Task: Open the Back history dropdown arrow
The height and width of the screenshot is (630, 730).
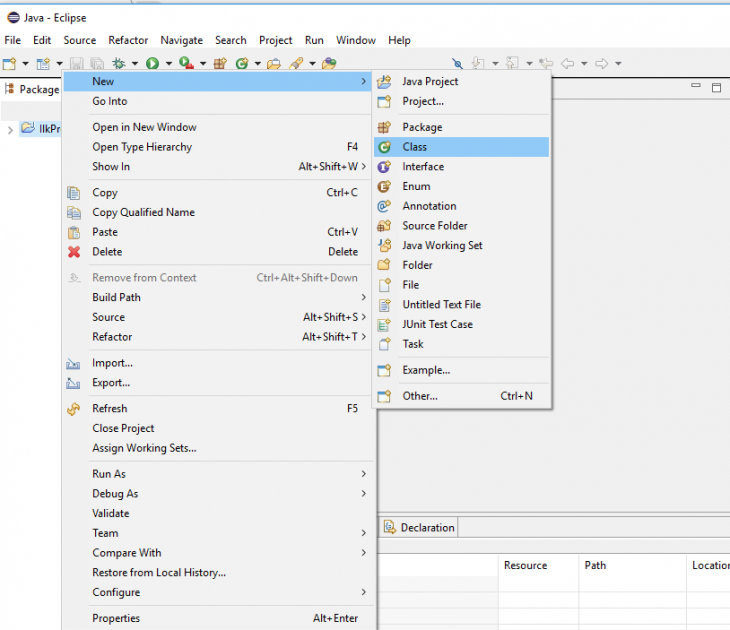Action: (584, 63)
